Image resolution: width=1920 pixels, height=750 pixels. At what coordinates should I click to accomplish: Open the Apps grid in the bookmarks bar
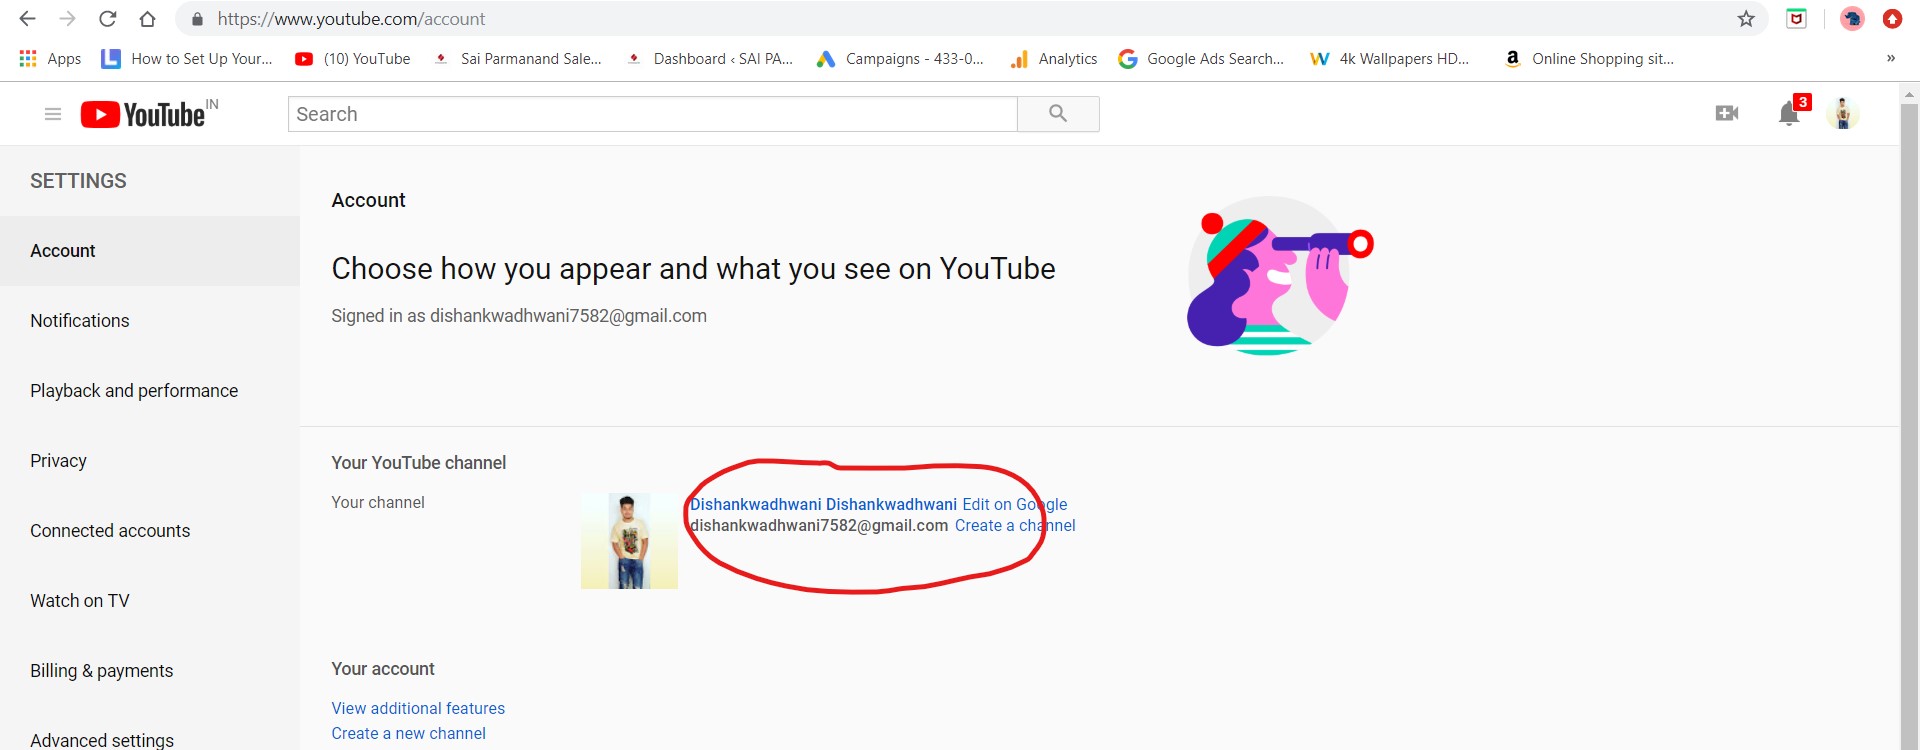(x=50, y=59)
